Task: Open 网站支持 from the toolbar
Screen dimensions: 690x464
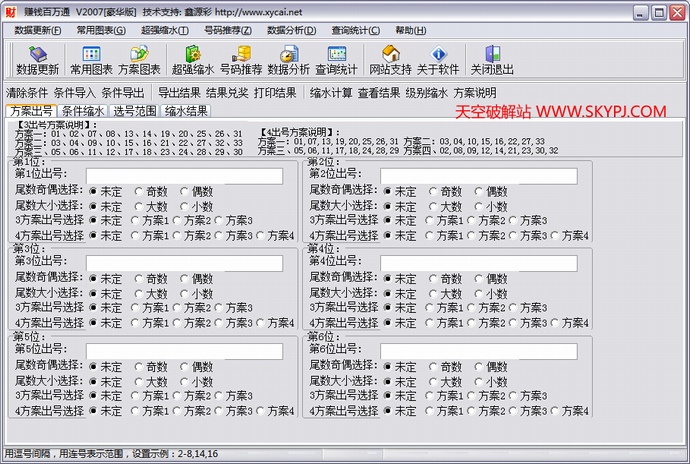Action: point(390,59)
